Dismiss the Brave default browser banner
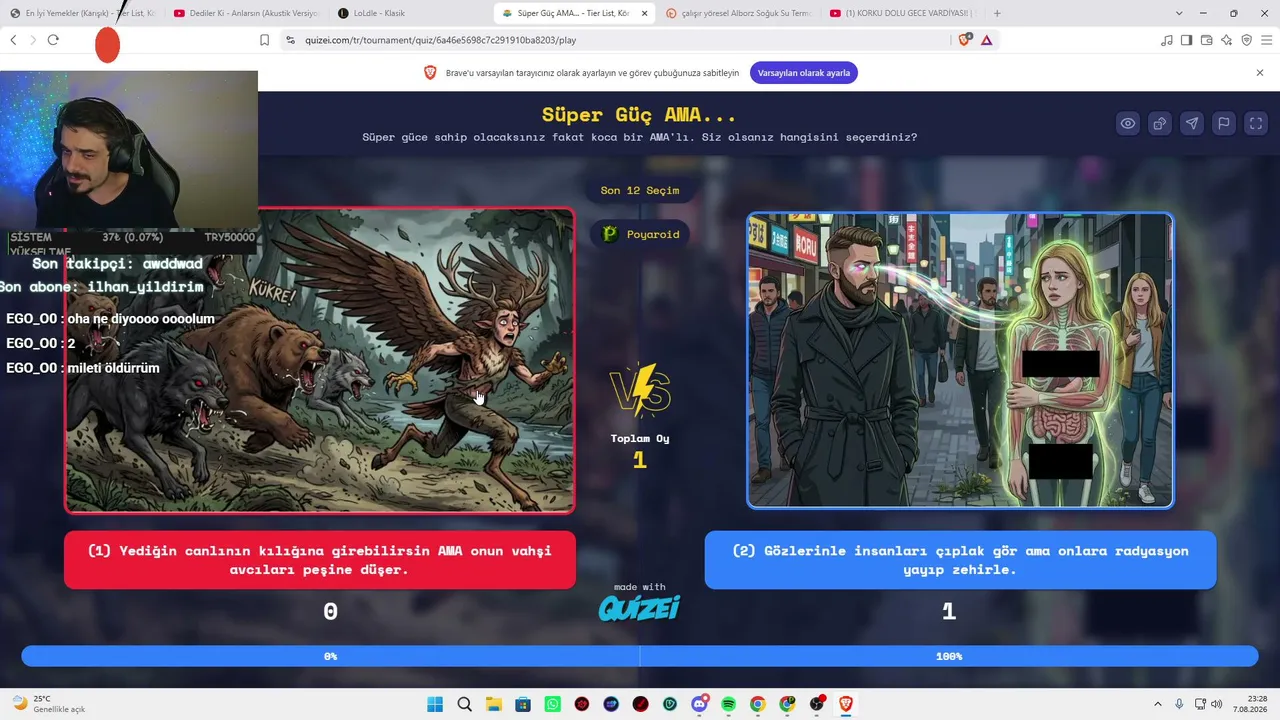This screenshot has height=720, width=1280. (1260, 73)
